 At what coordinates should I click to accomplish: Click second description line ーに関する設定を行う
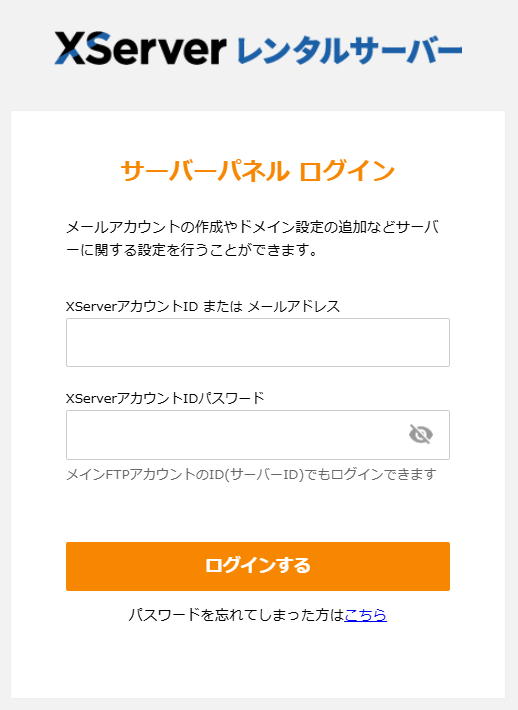[192, 250]
